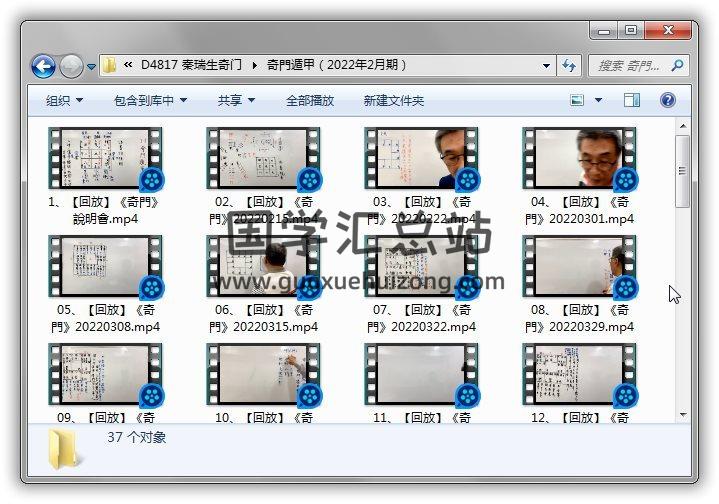Viewport: 719px width, 504px height.
Task: Click the Forward navigation arrow button
Action: pos(72,67)
